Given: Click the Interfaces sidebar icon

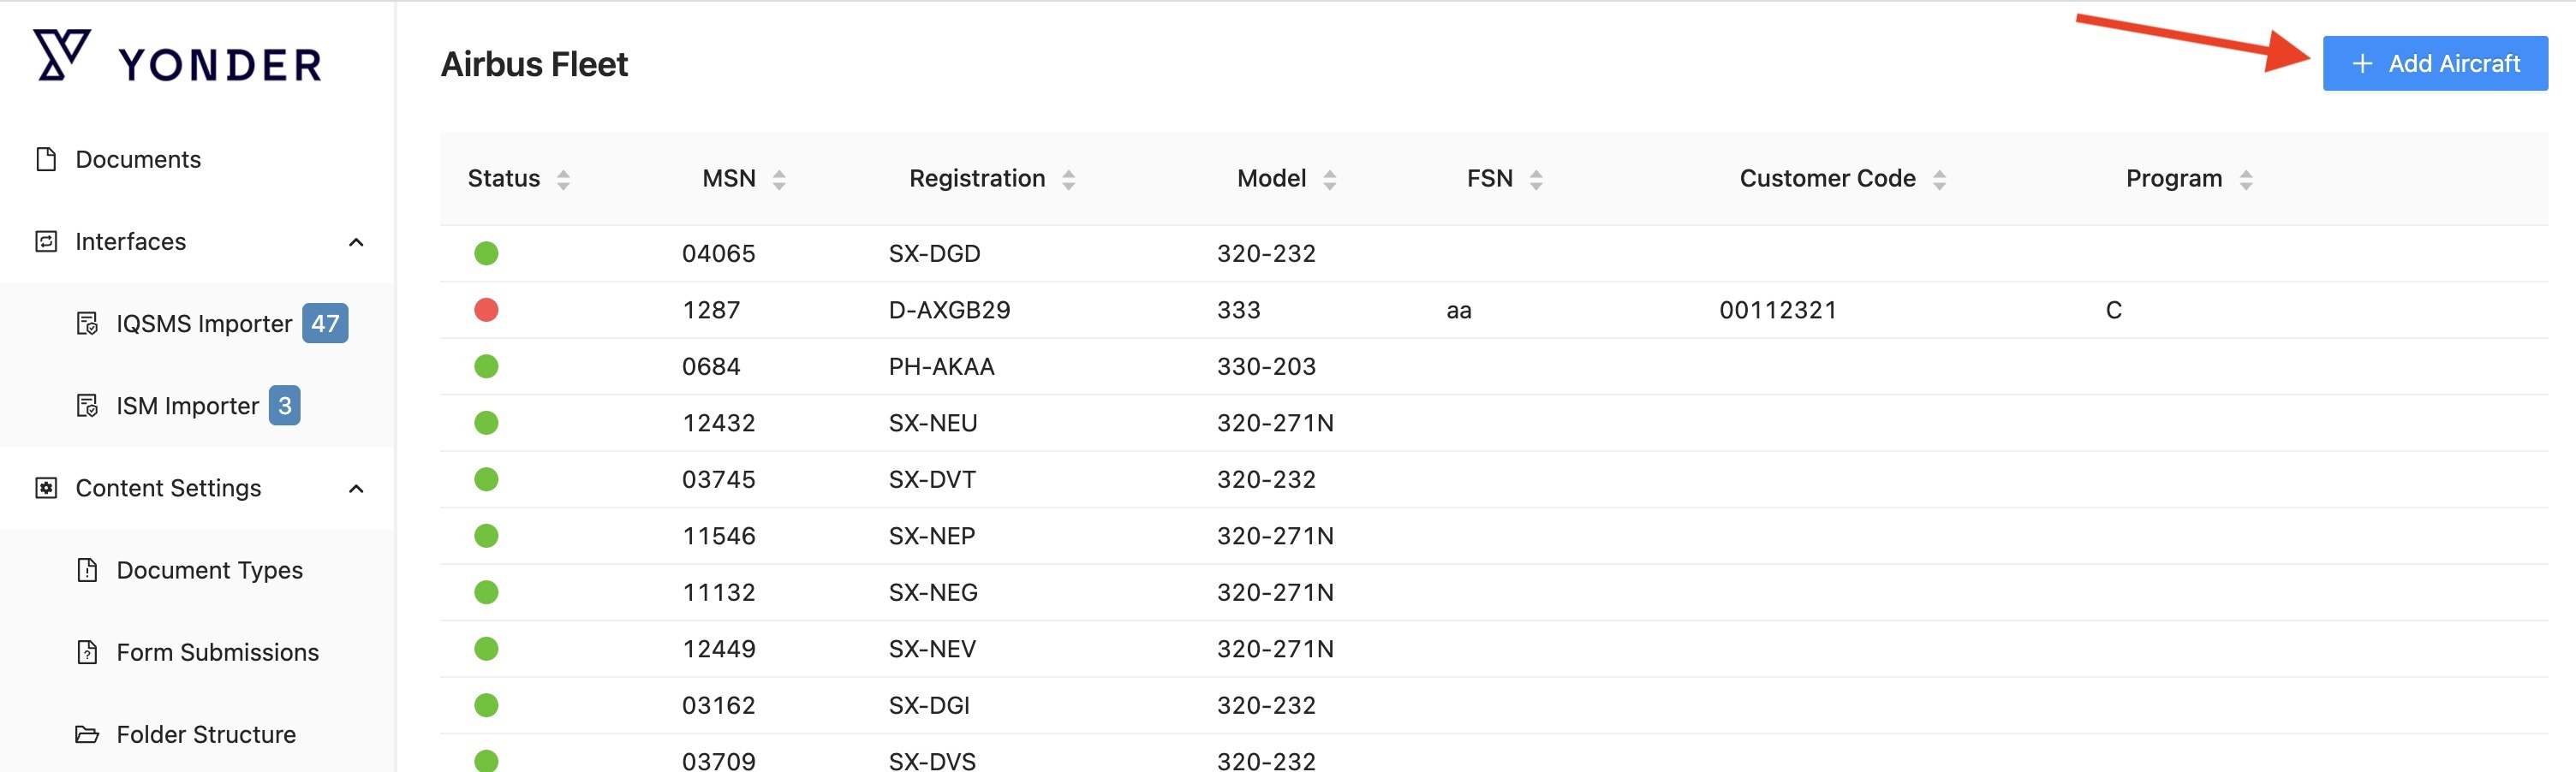Looking at the screenshot, I should [46, 242].
